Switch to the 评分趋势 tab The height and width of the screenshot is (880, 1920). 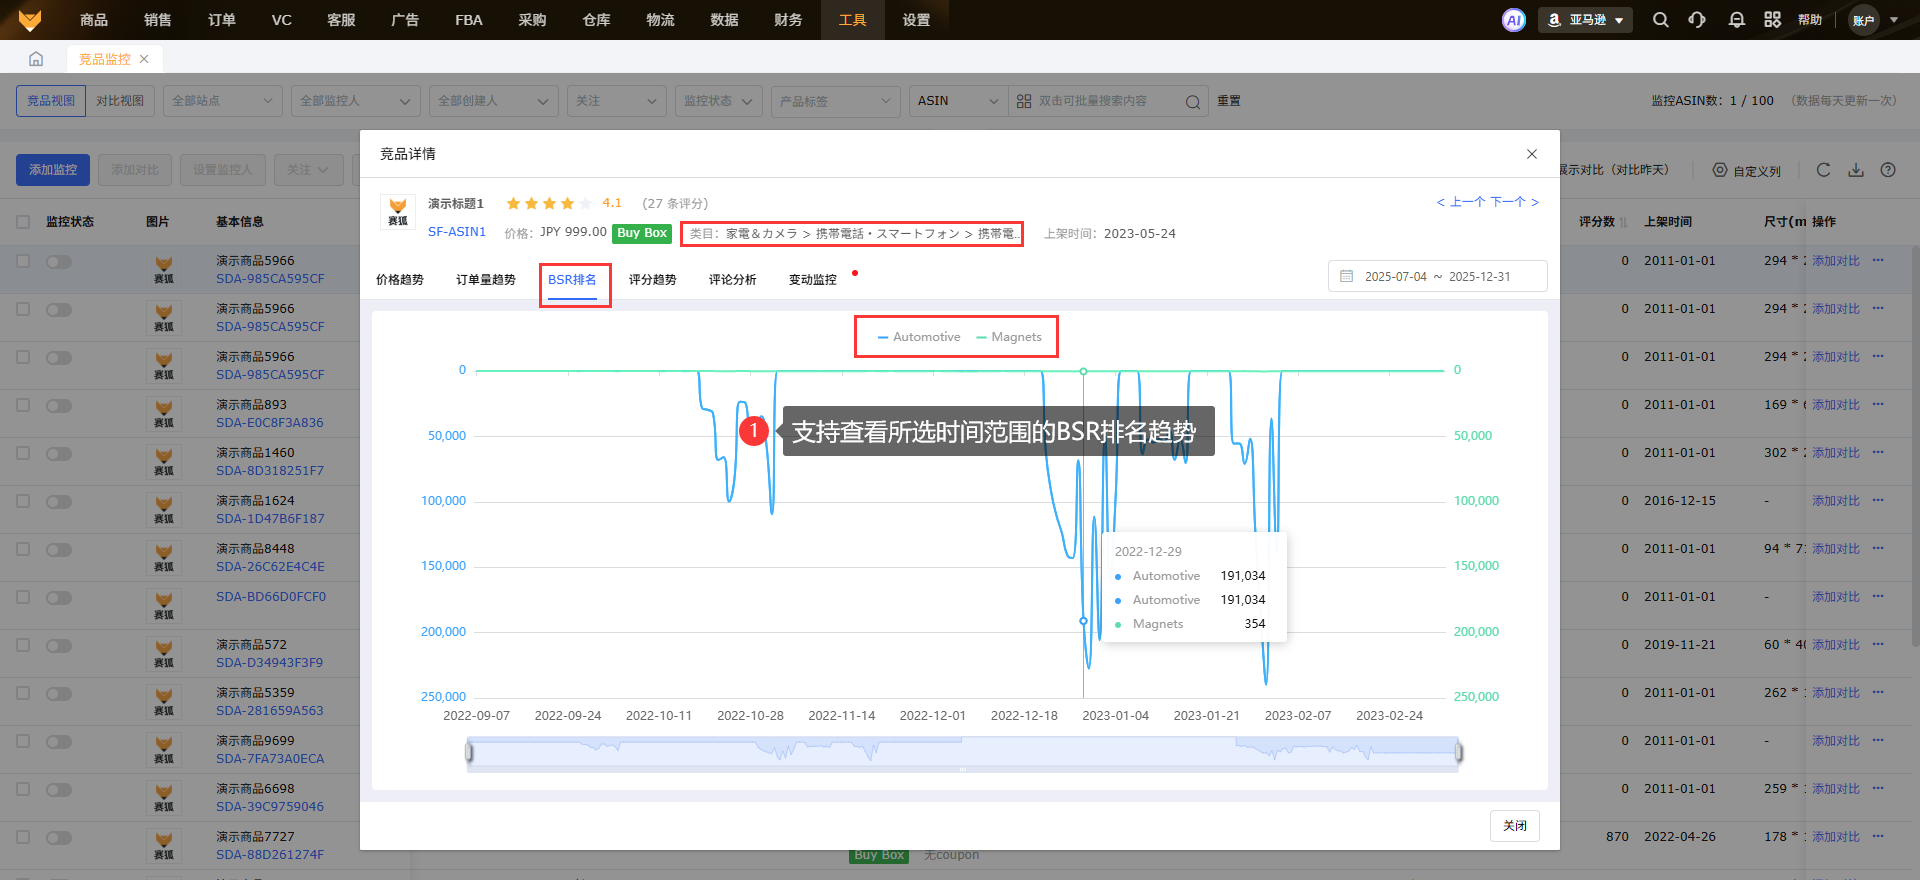click(653, 280)
